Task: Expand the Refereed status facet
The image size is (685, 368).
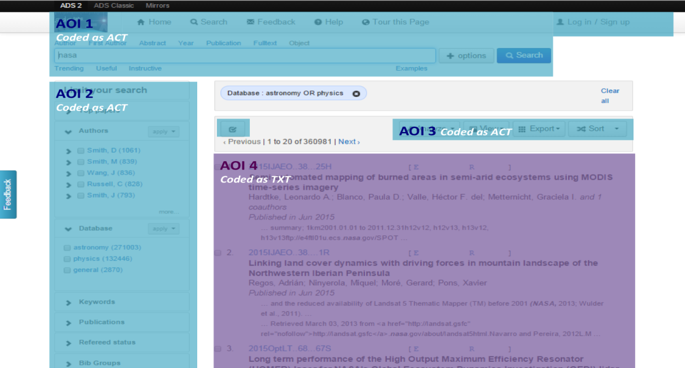Action: click(x=69, y=343)
